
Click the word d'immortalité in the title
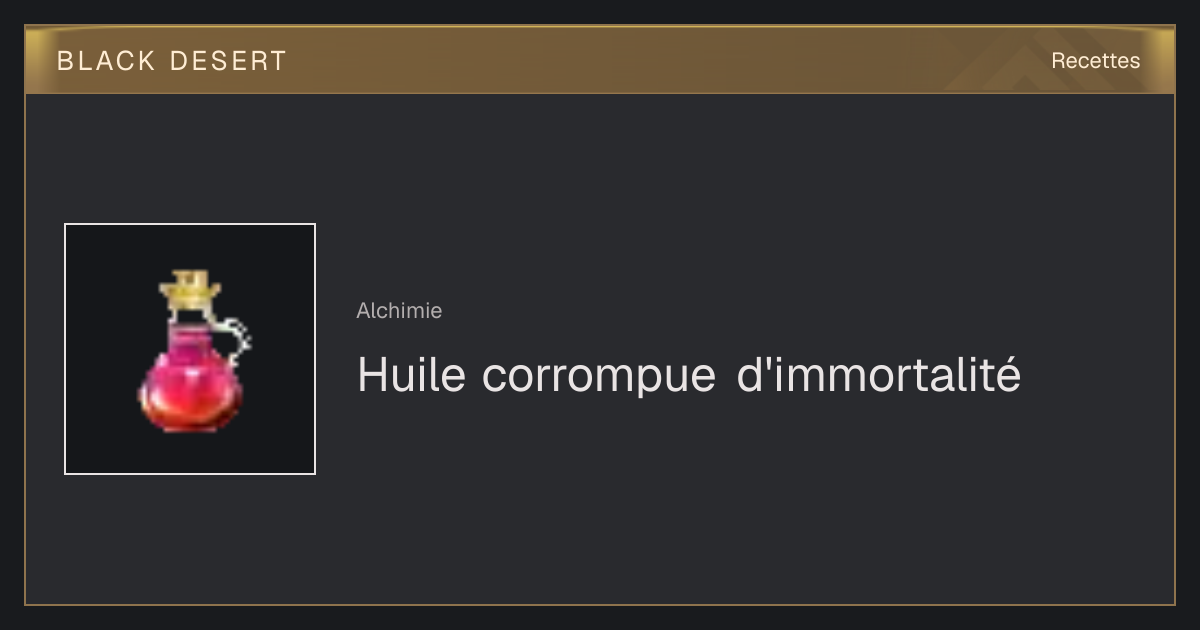(879, 375)
